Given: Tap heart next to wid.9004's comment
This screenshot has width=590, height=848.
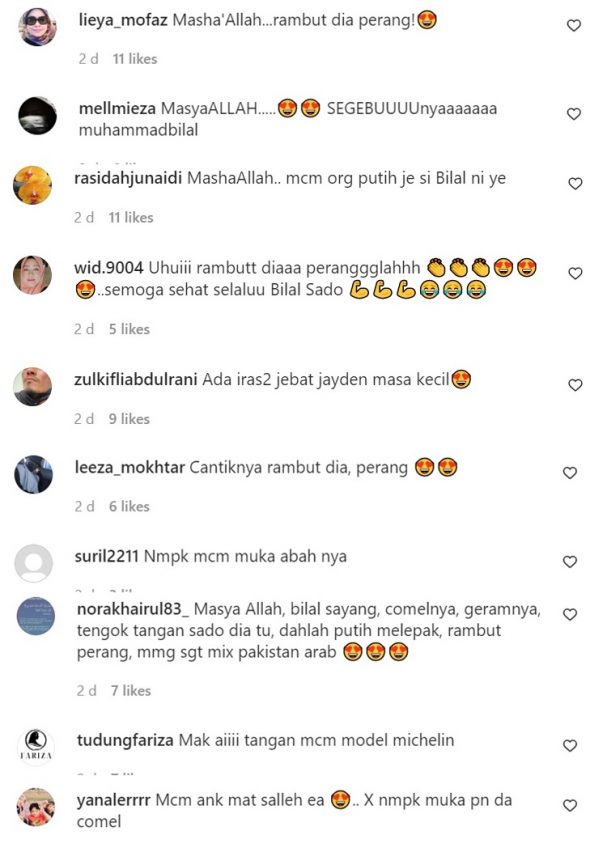Looking at the screenshot, I should tap(575, 273).
